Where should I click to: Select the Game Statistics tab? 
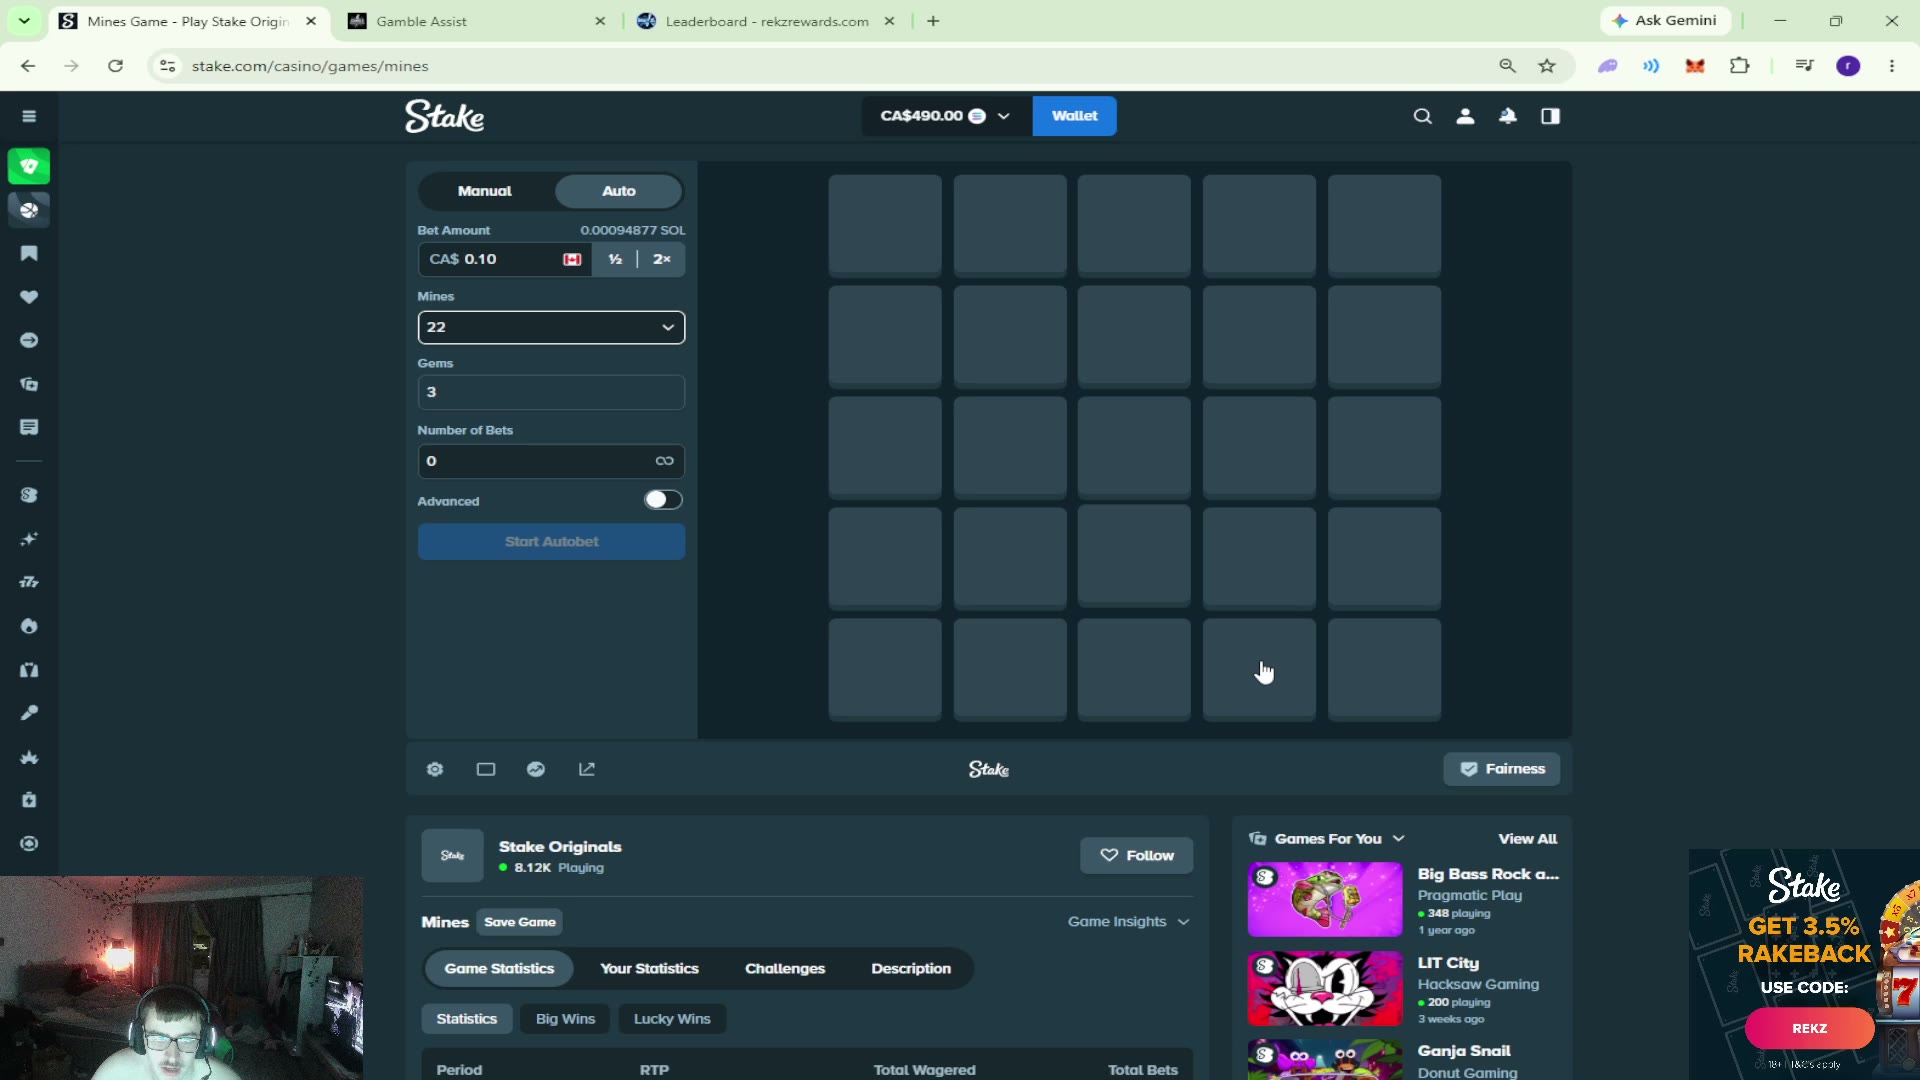click(499, 968)
